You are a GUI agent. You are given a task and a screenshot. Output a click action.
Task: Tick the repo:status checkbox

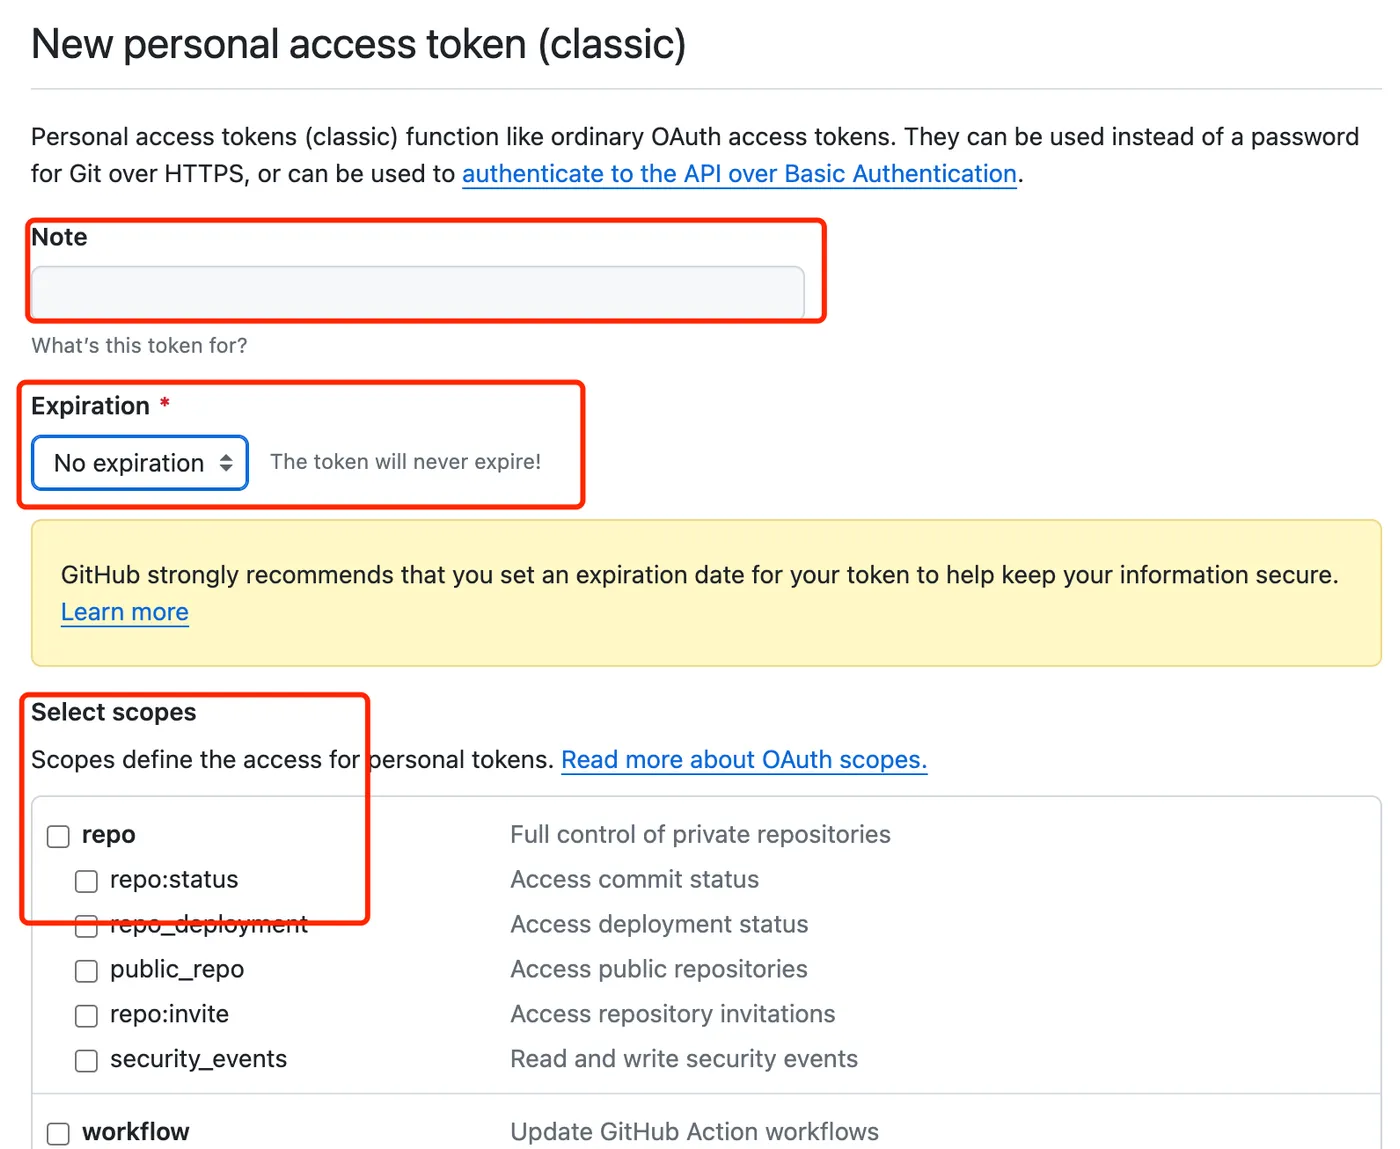(x=87, y=881)
